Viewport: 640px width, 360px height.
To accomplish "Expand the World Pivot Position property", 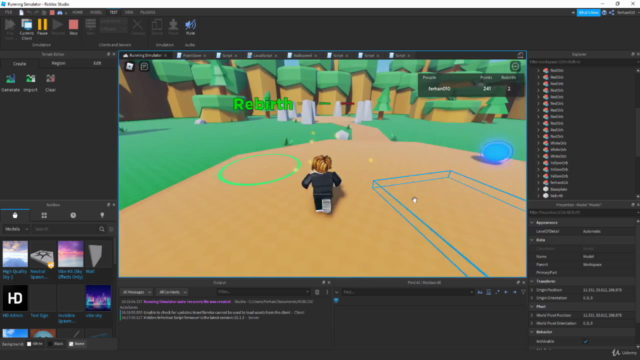I will [x=532, y=315].
